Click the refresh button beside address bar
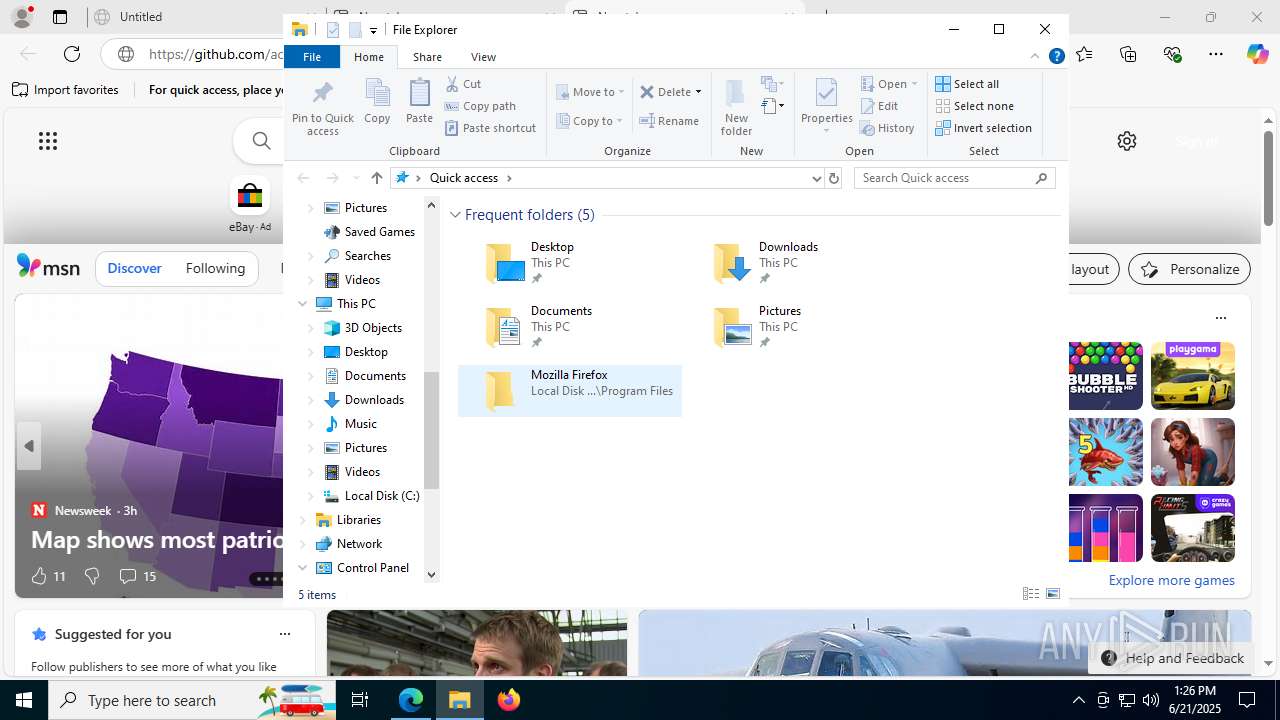Image resolution: width=1280 pixels, height=720 pixels. [x=834, y=178]
